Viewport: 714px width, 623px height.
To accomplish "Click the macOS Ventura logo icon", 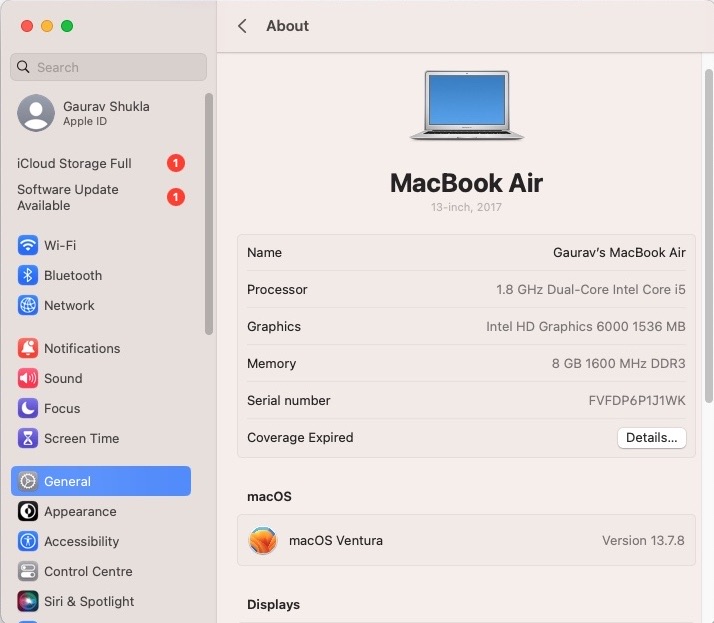I will coord(263,541).
